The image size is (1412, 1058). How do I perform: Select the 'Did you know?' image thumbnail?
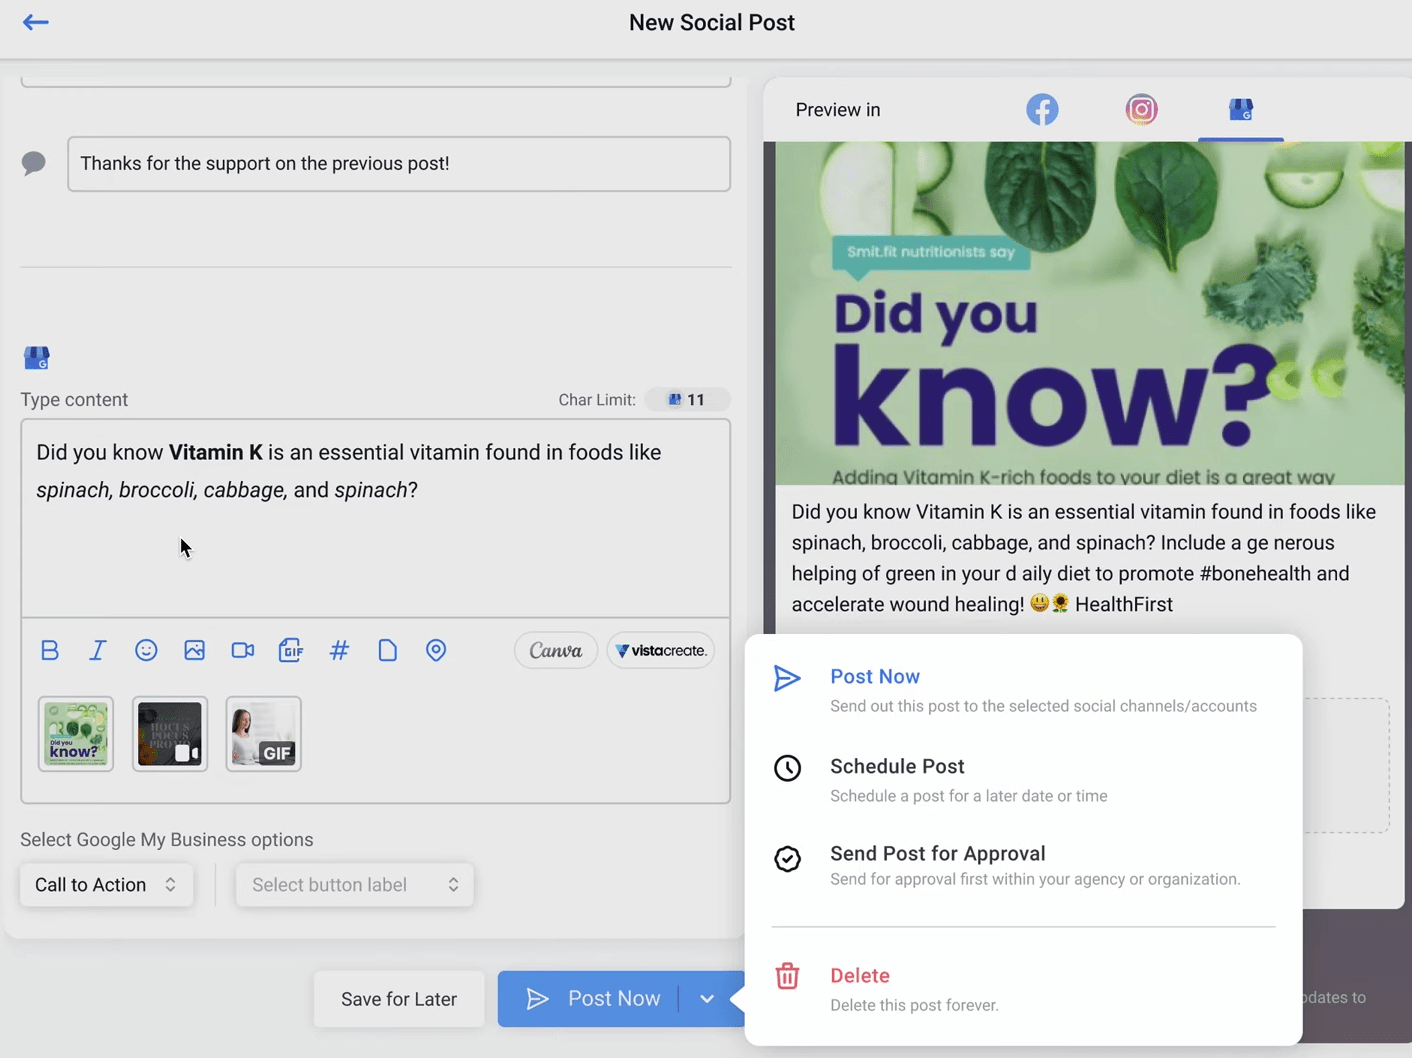point(76,734)
